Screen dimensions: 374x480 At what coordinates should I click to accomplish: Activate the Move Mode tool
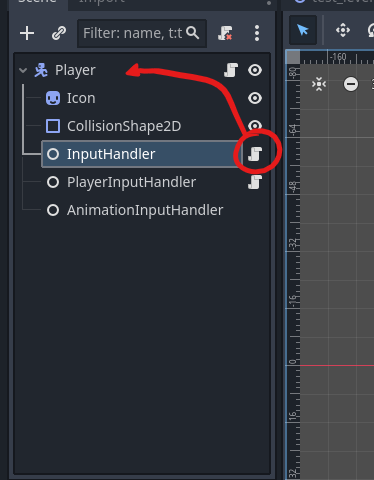pyautogui.click(x=343, y=30)
